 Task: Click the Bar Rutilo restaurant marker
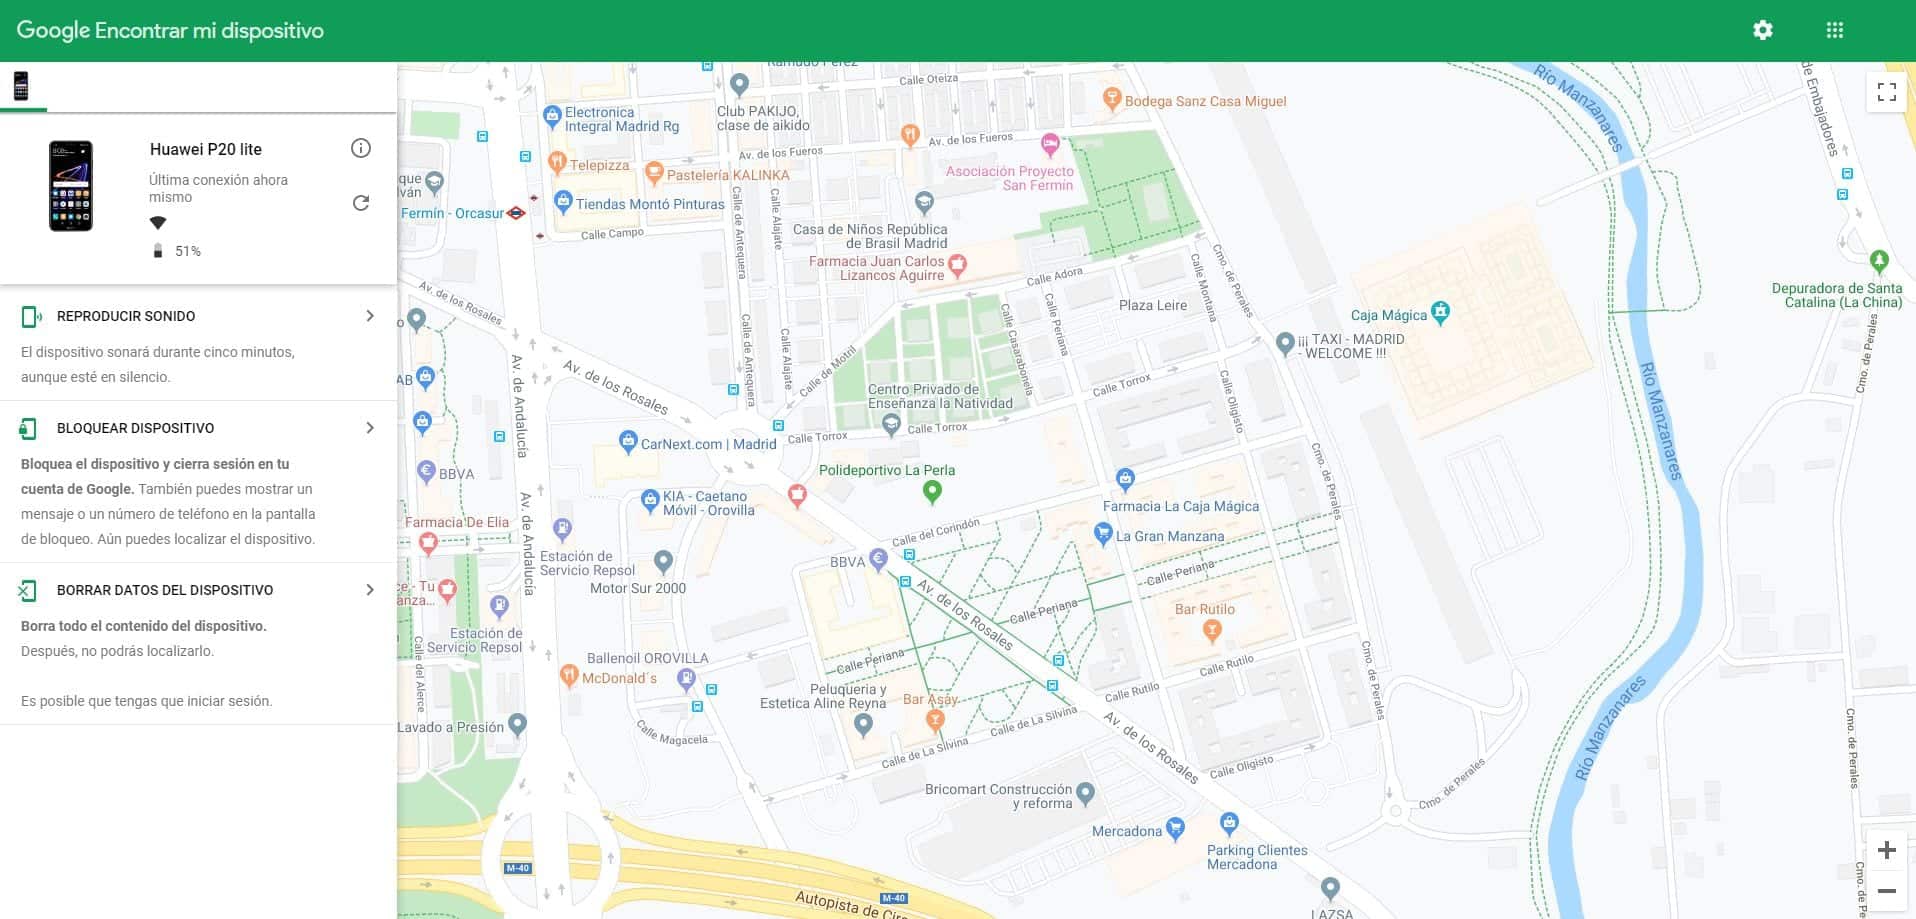(1212, 629)
